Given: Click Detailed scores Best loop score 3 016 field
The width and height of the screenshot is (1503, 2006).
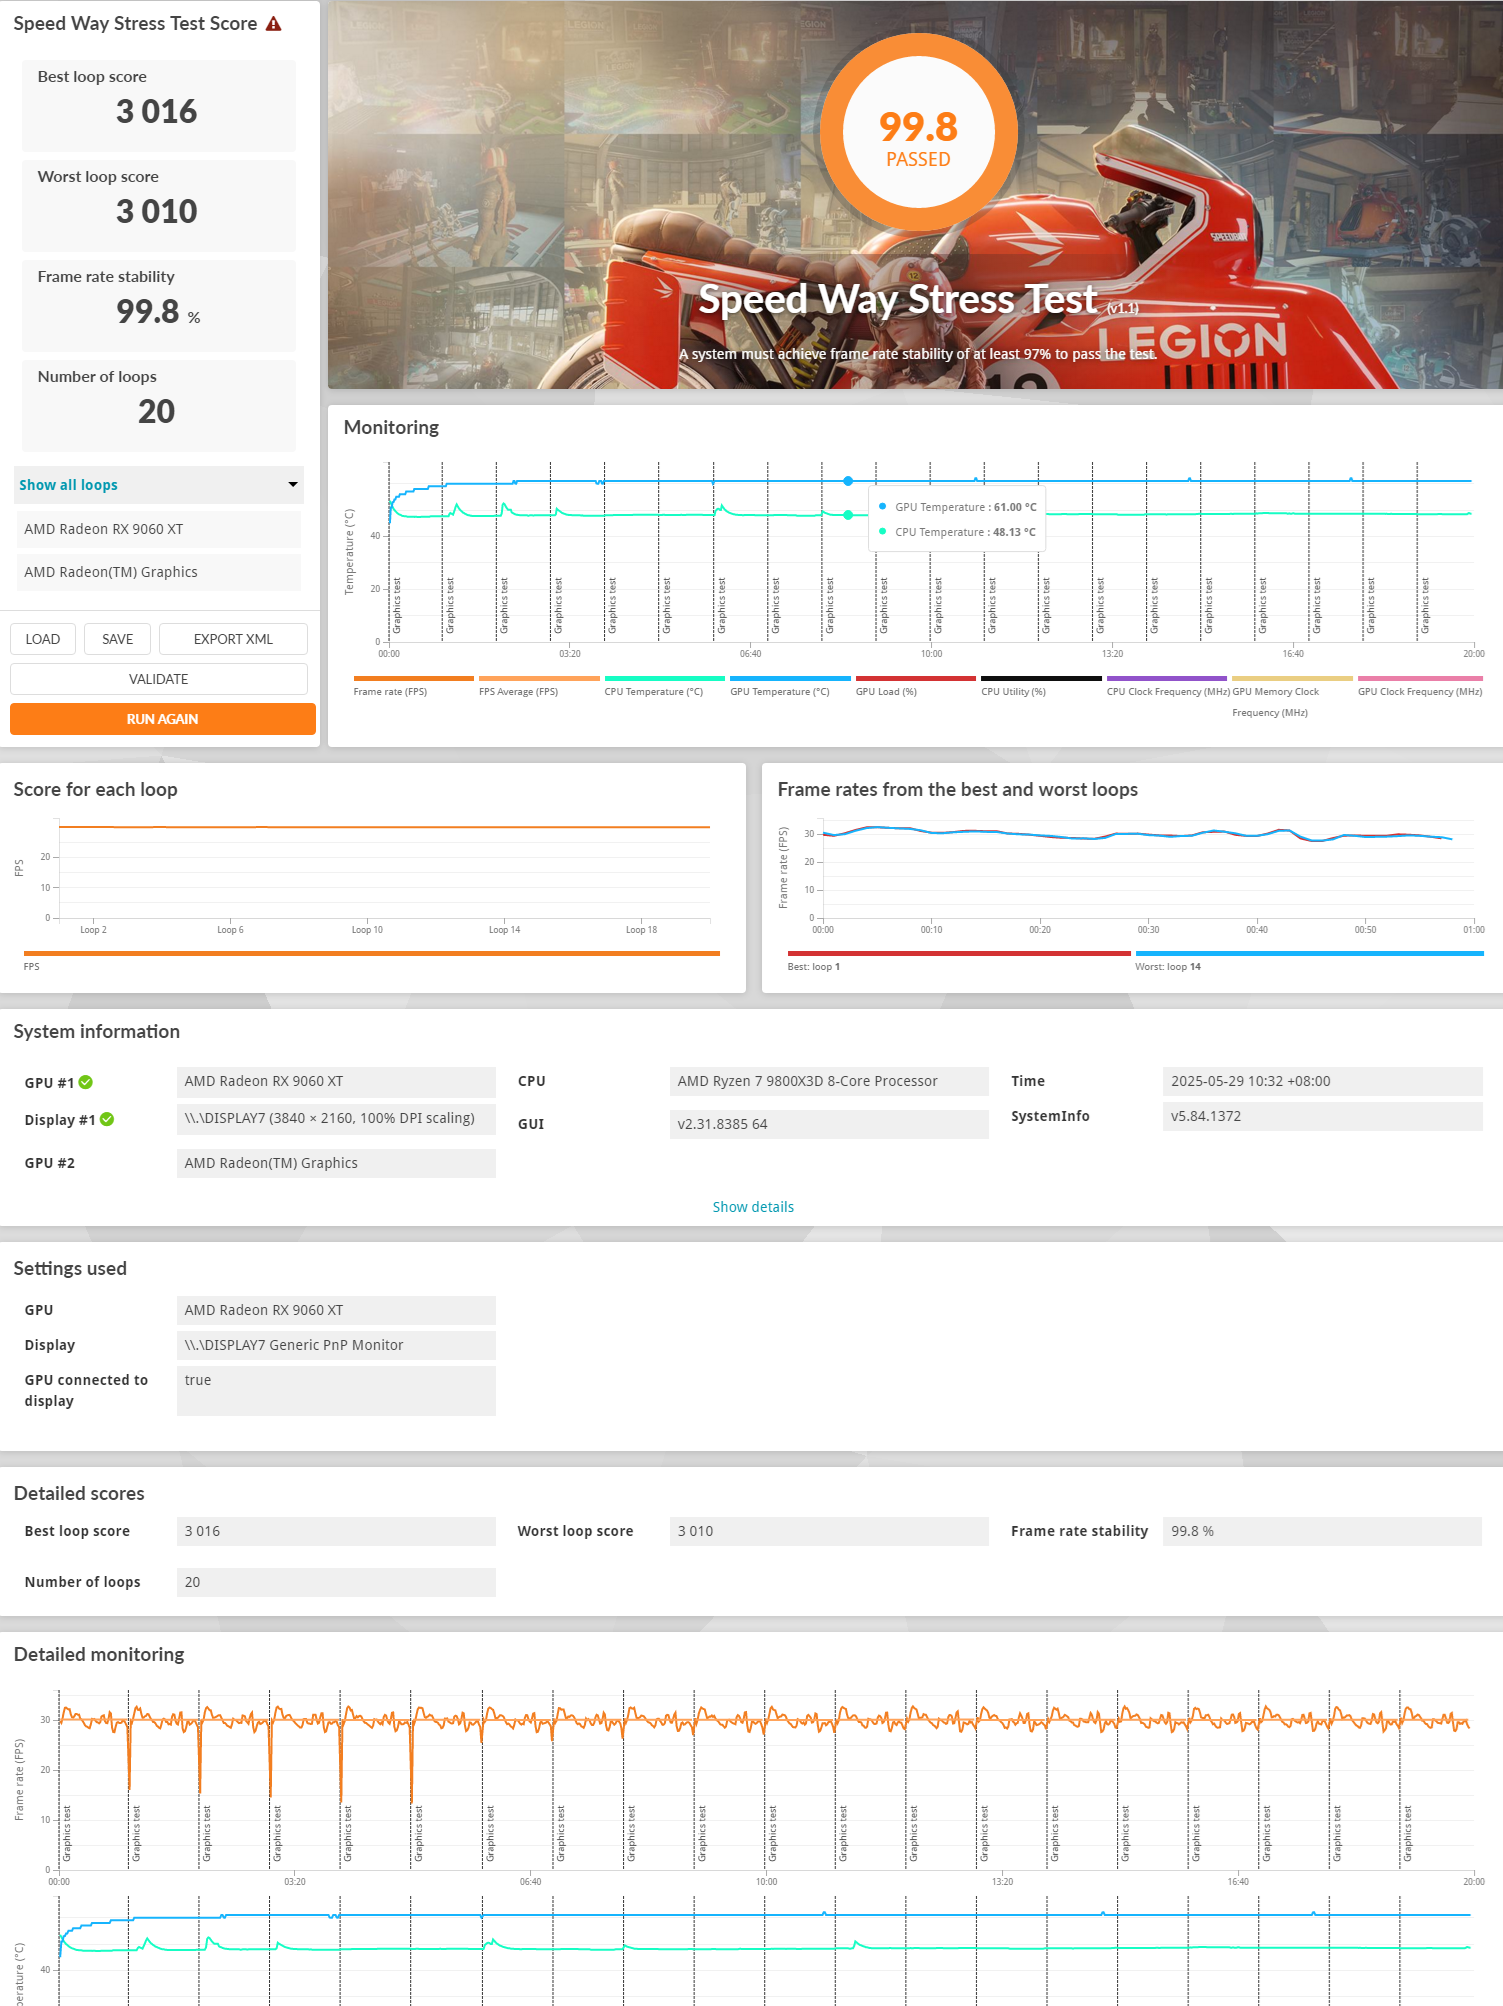Looking at the screenshot, I should [x=336, y=1531].
